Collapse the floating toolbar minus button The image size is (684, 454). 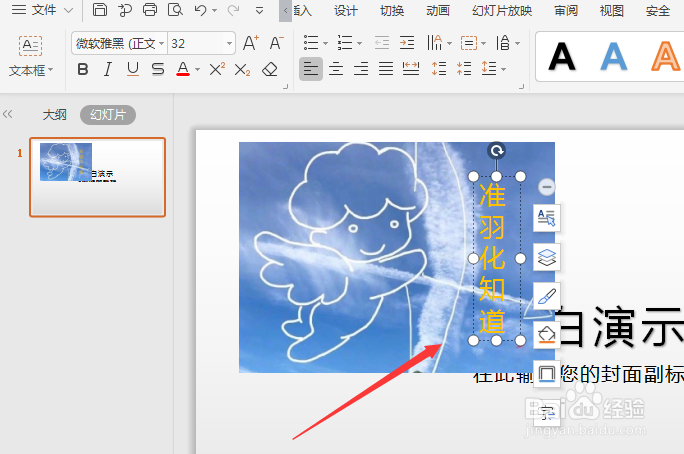click(547, 187)
